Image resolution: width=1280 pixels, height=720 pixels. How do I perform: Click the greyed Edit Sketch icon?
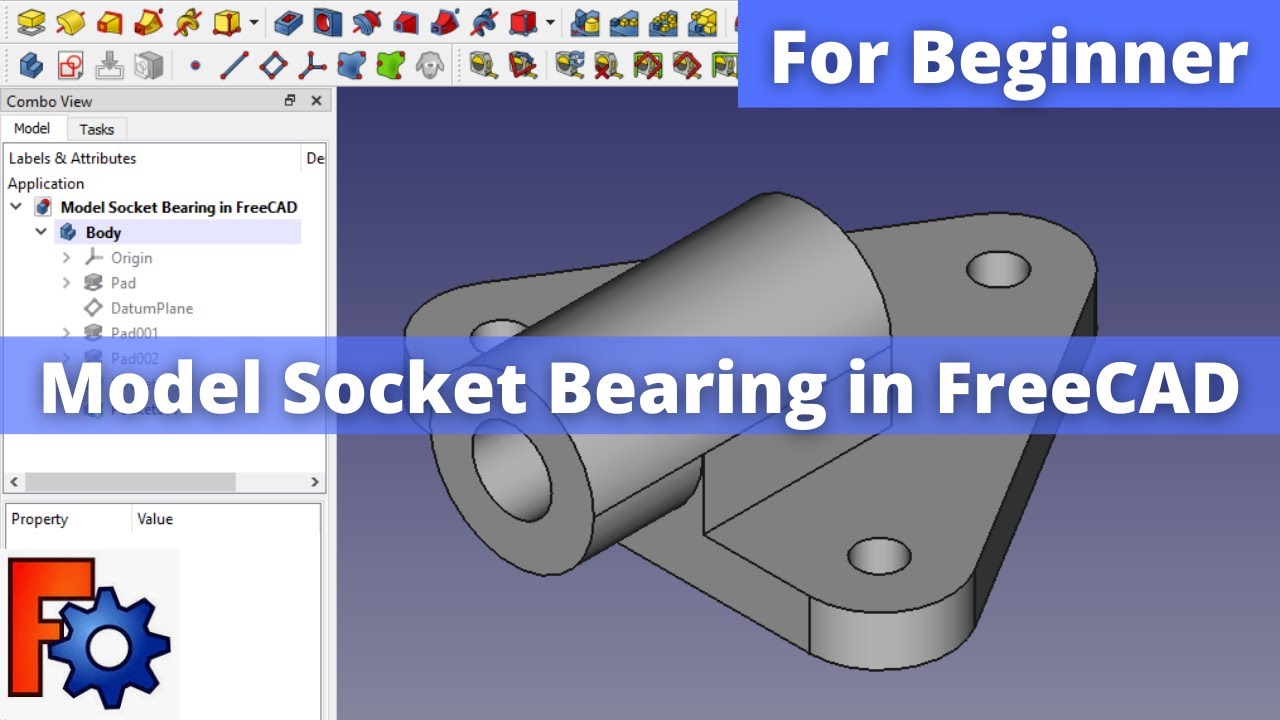pos(109,66)
